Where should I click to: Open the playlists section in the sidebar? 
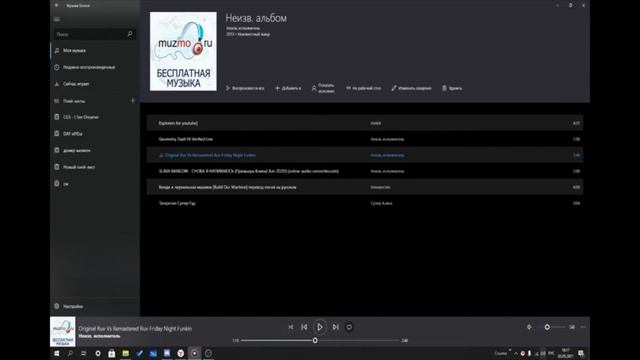(x=89, y=101)
